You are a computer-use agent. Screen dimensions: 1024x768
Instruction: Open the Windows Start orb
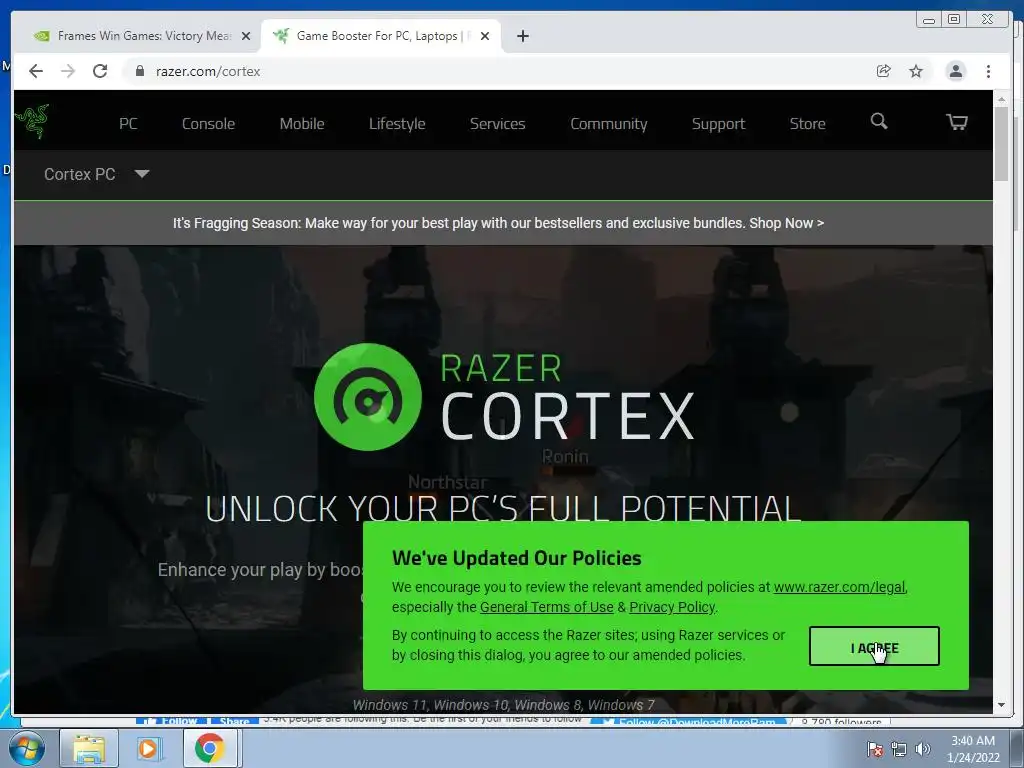[x=27, y=748]
